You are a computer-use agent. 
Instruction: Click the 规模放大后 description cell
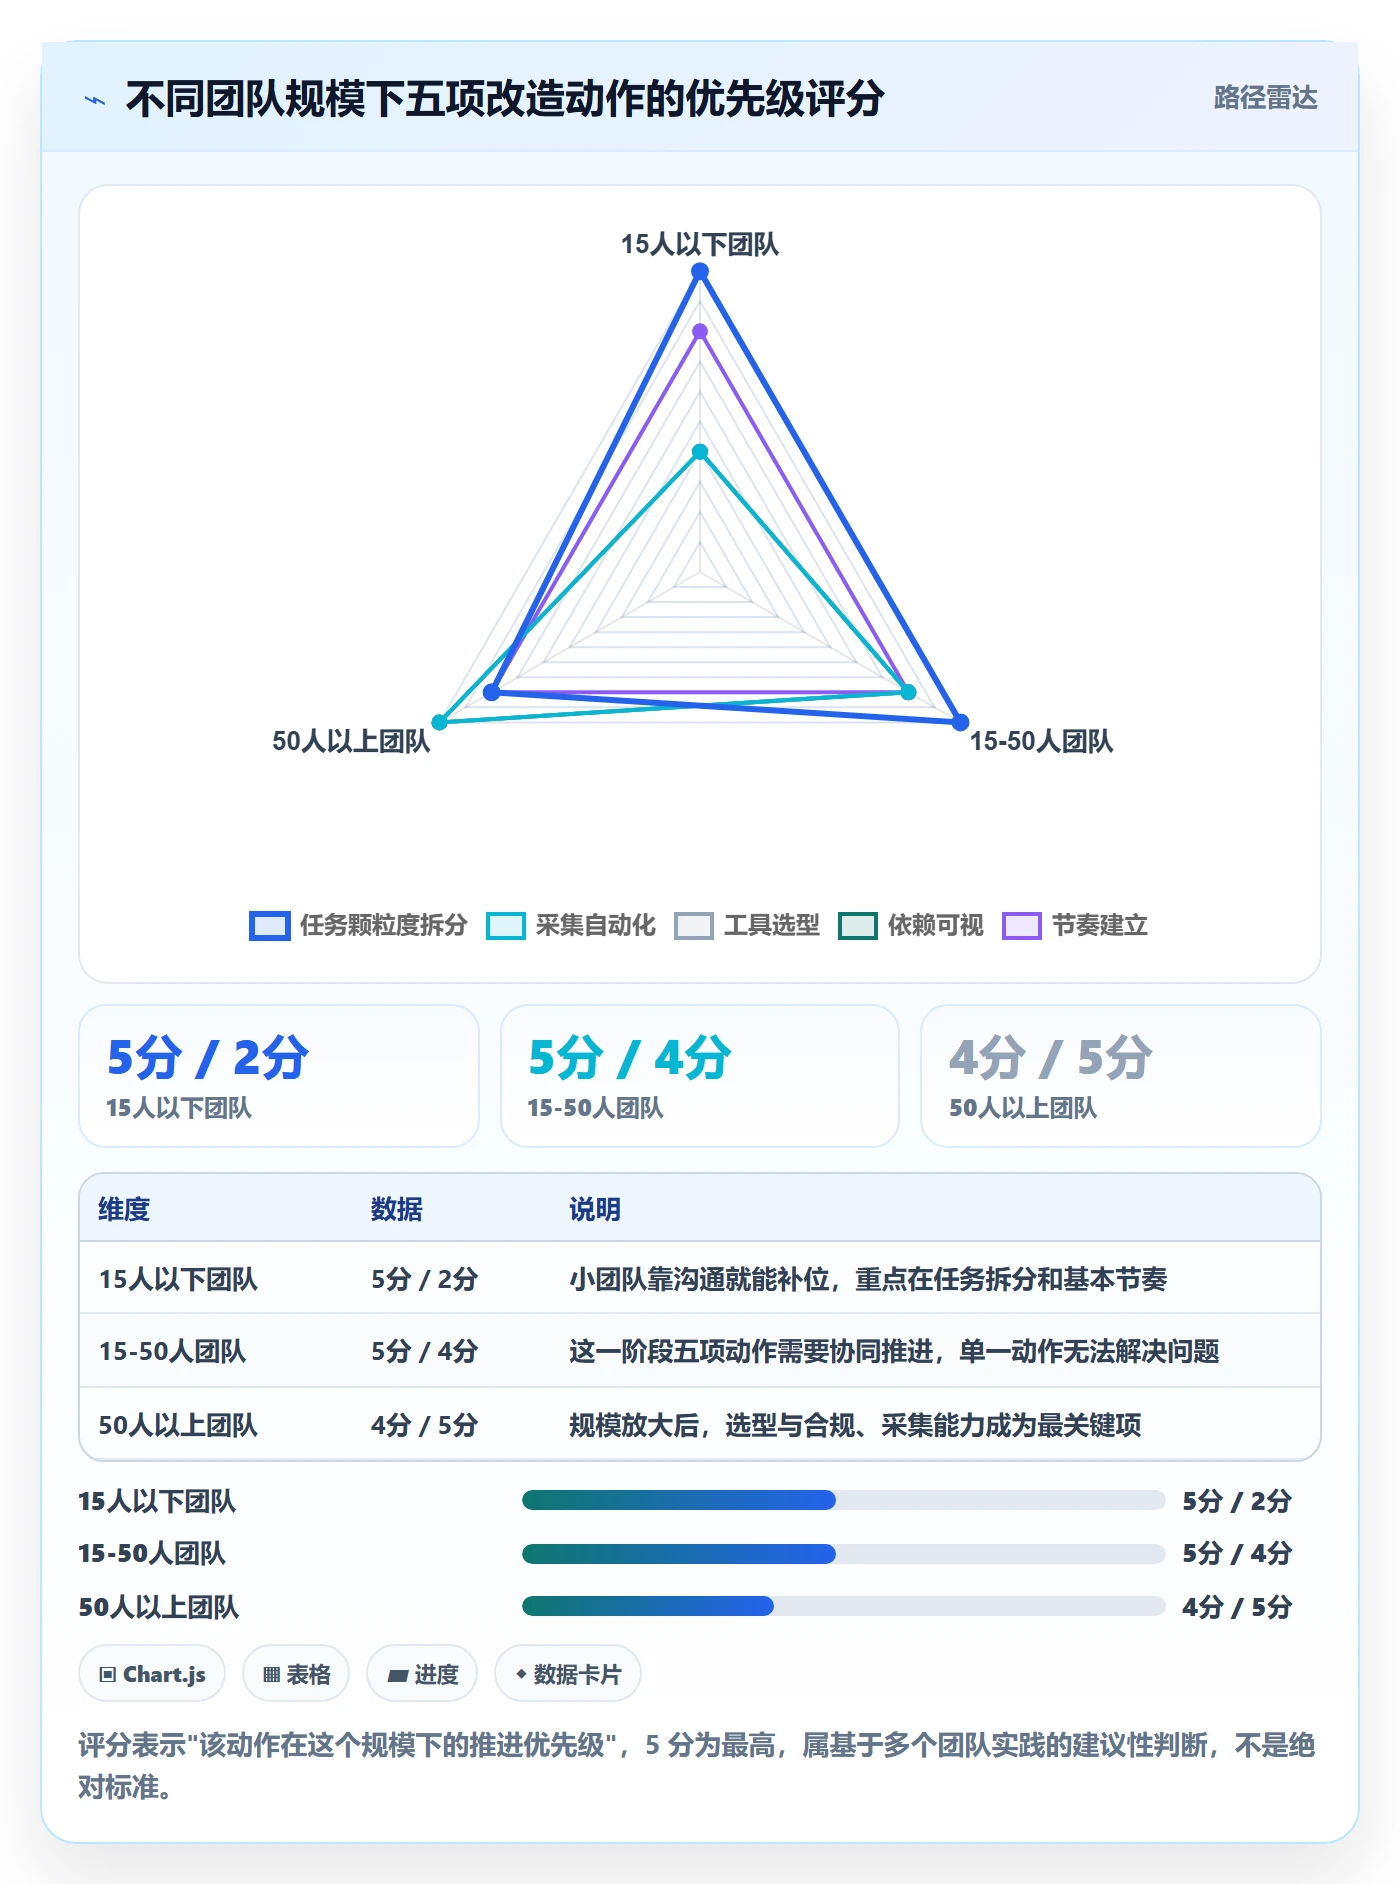pos(855,1425)
